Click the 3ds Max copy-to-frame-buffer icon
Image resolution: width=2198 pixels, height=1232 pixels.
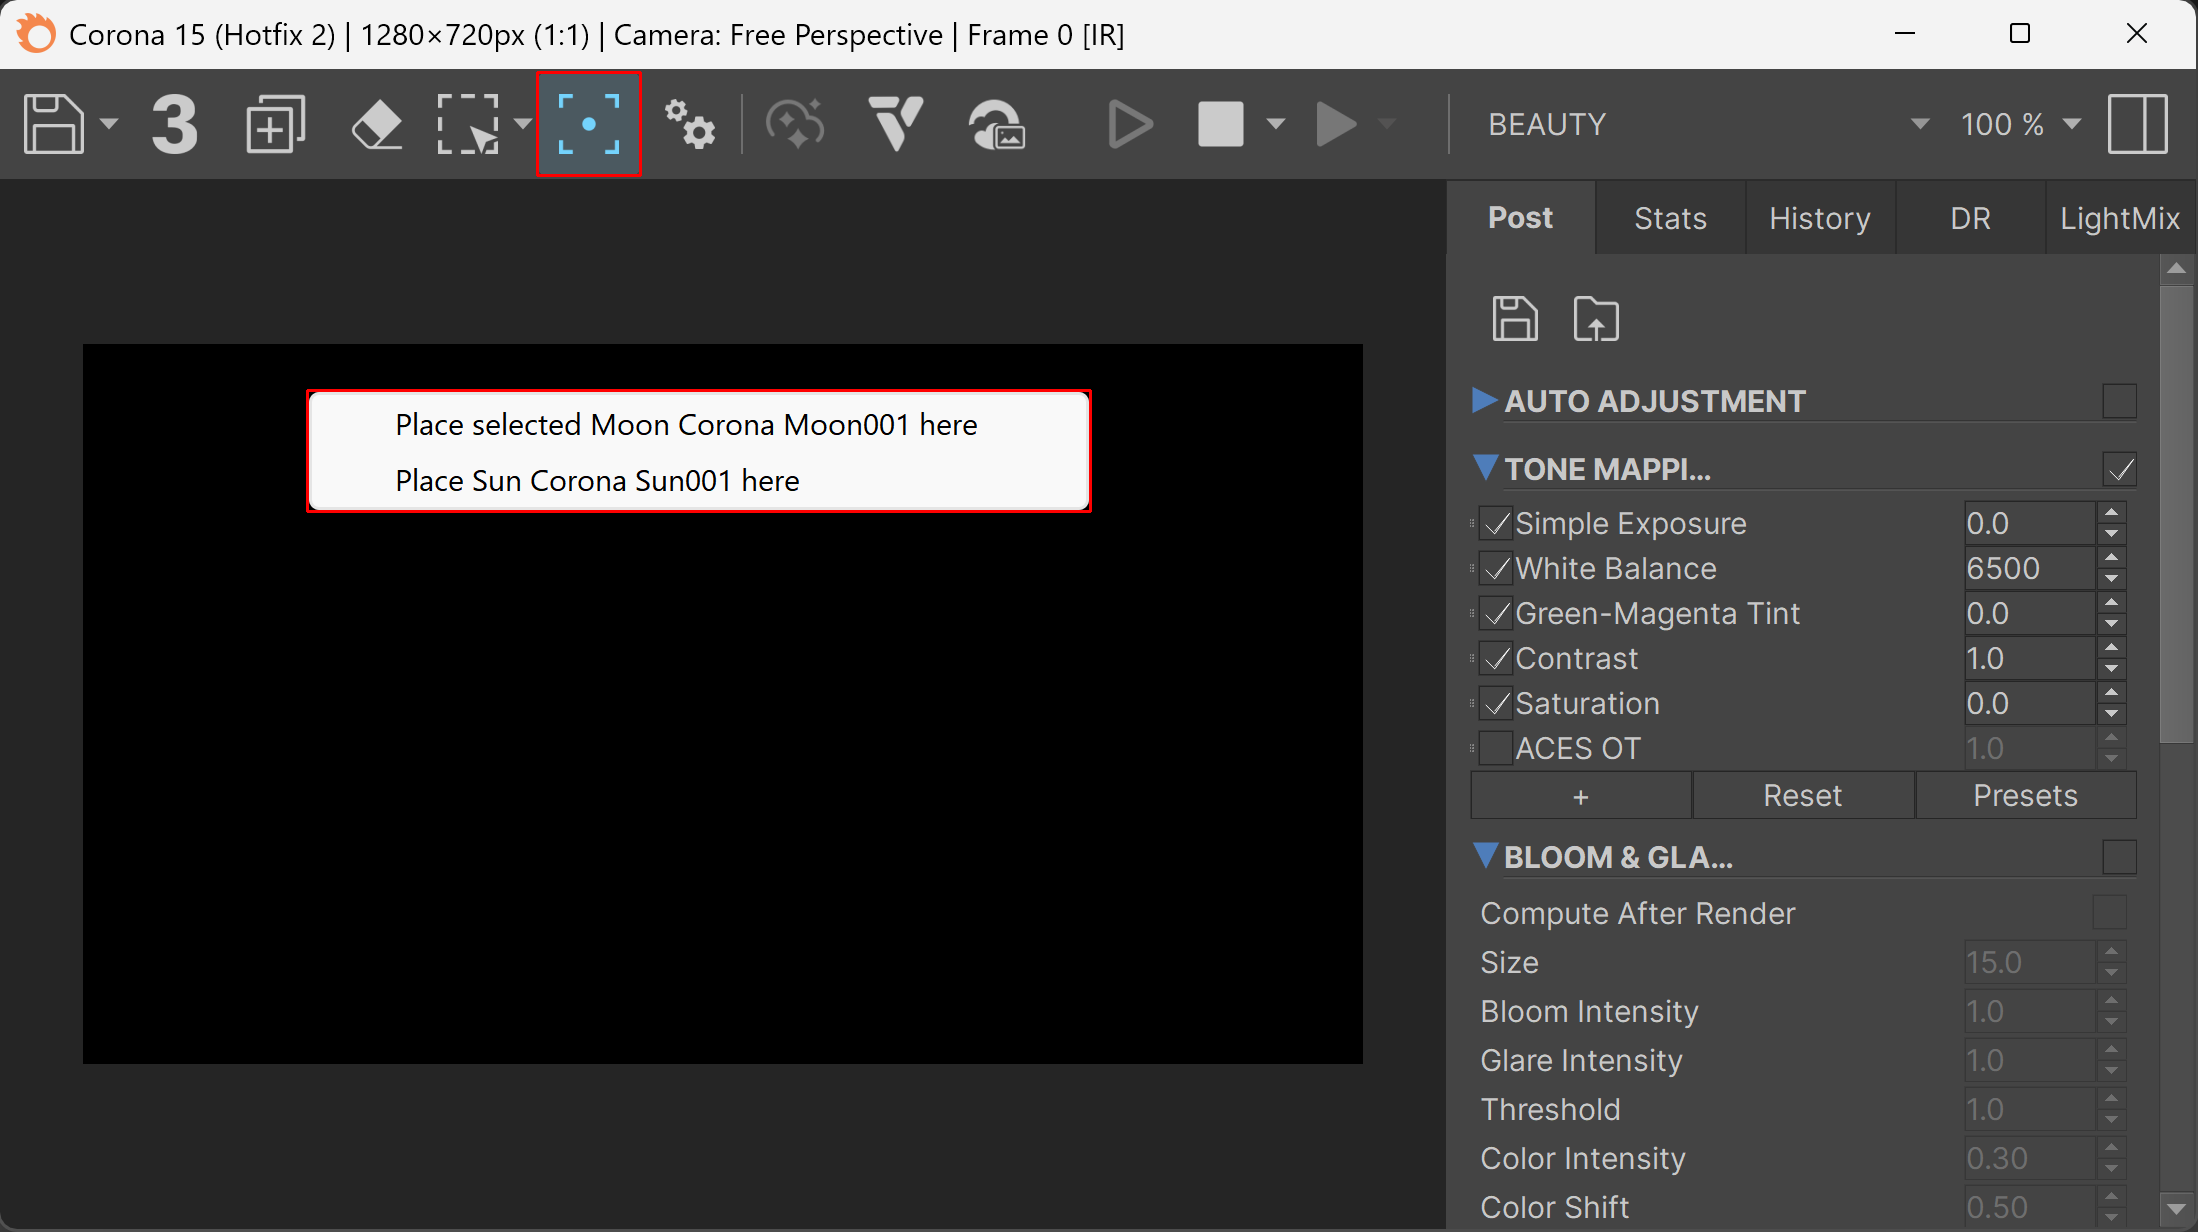(x=175, y=124)
